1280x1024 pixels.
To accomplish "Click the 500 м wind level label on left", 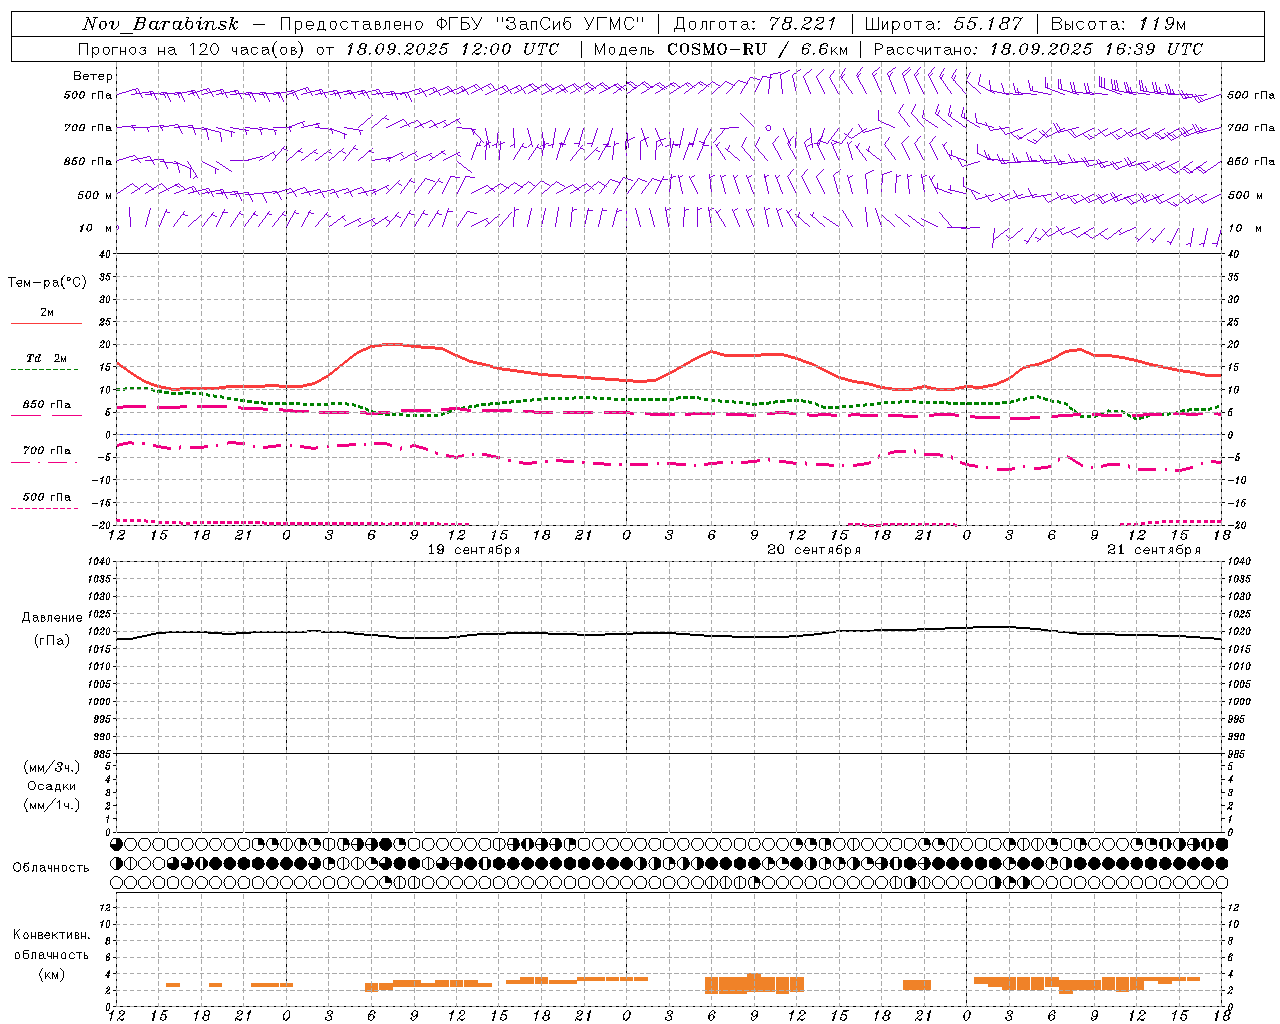I will click(93, 195).
